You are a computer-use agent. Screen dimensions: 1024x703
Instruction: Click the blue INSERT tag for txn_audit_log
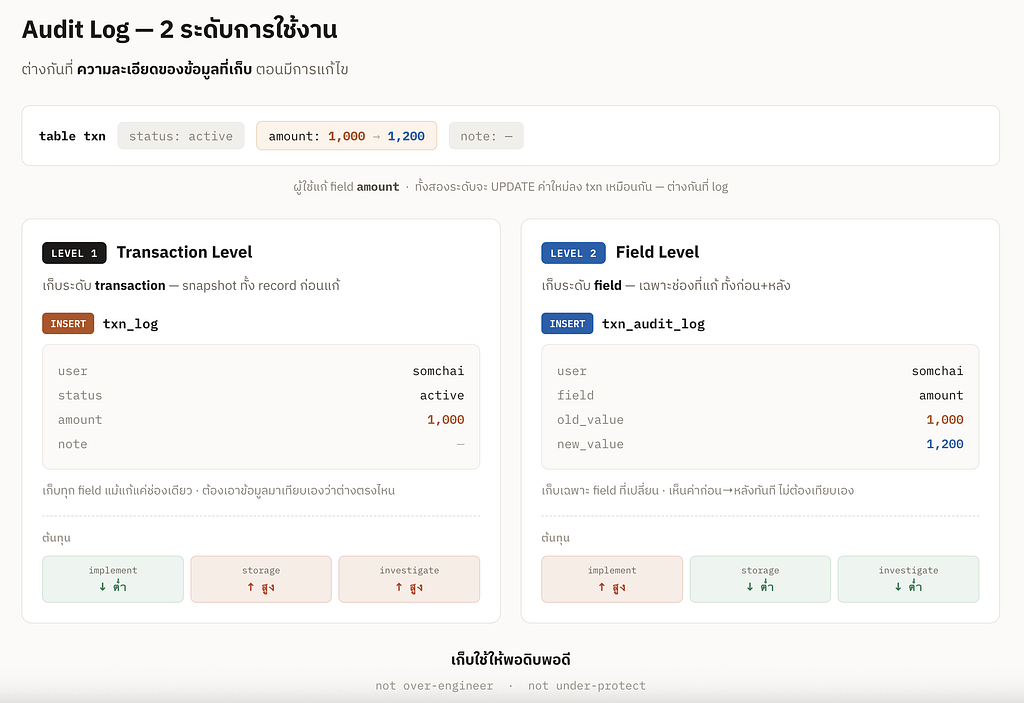(567, 323)
